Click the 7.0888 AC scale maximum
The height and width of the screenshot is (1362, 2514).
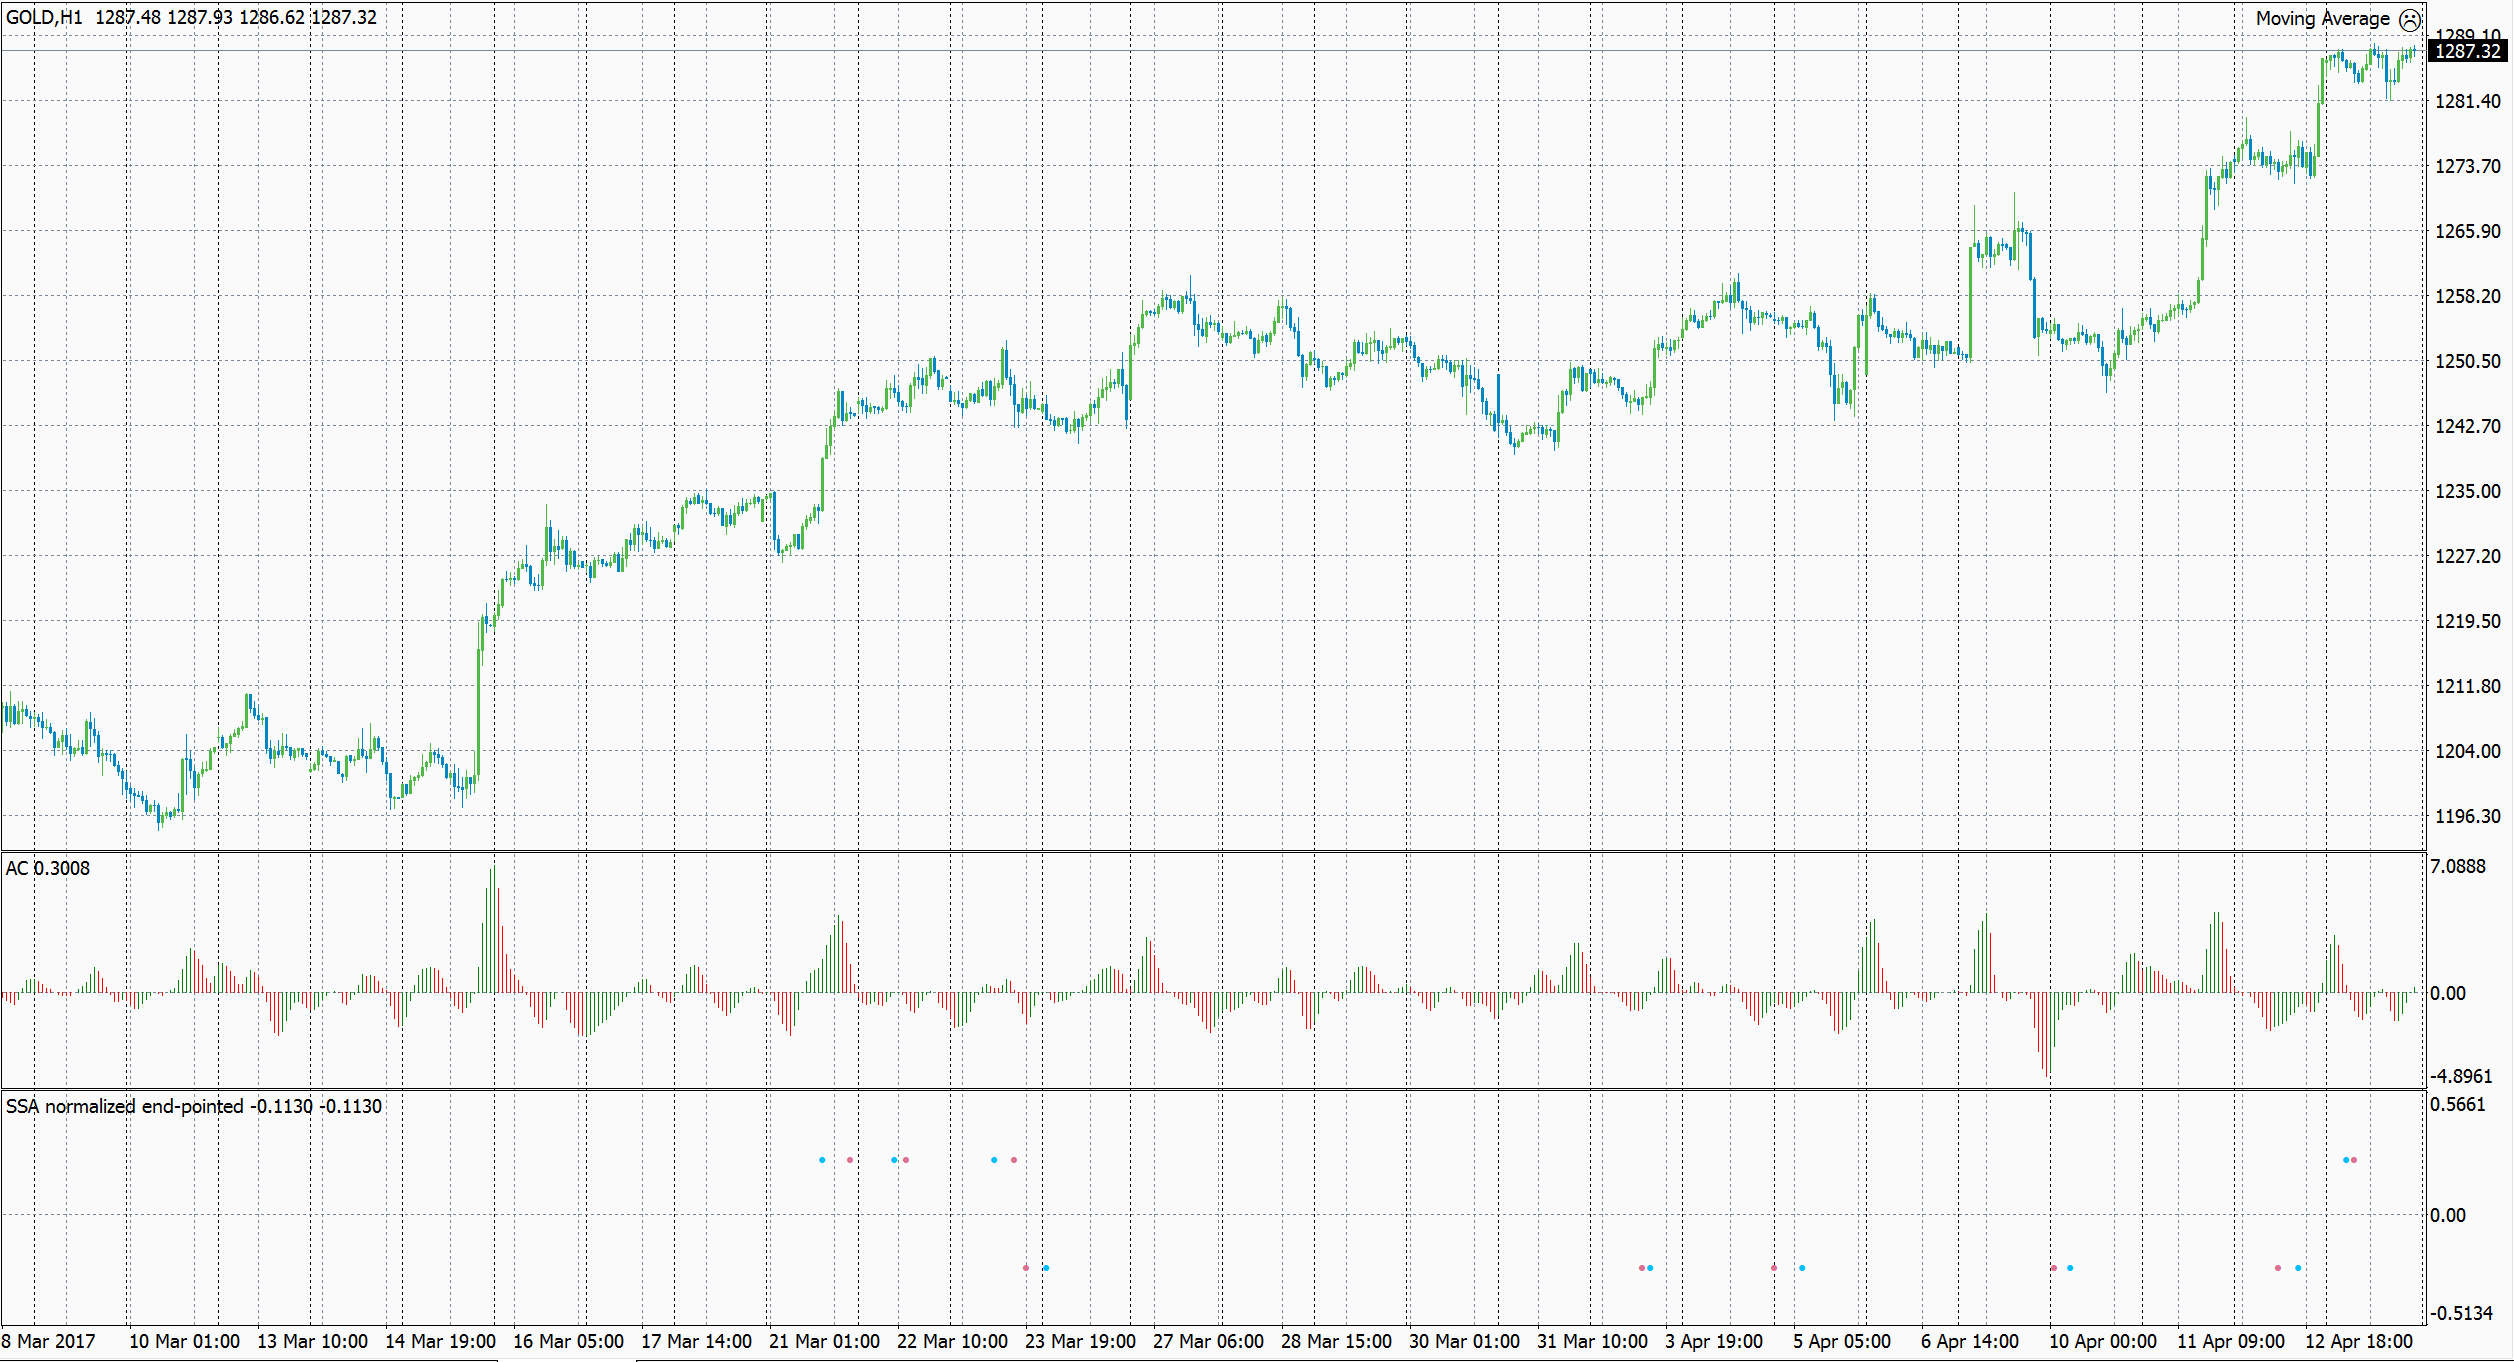point(2458,866)
